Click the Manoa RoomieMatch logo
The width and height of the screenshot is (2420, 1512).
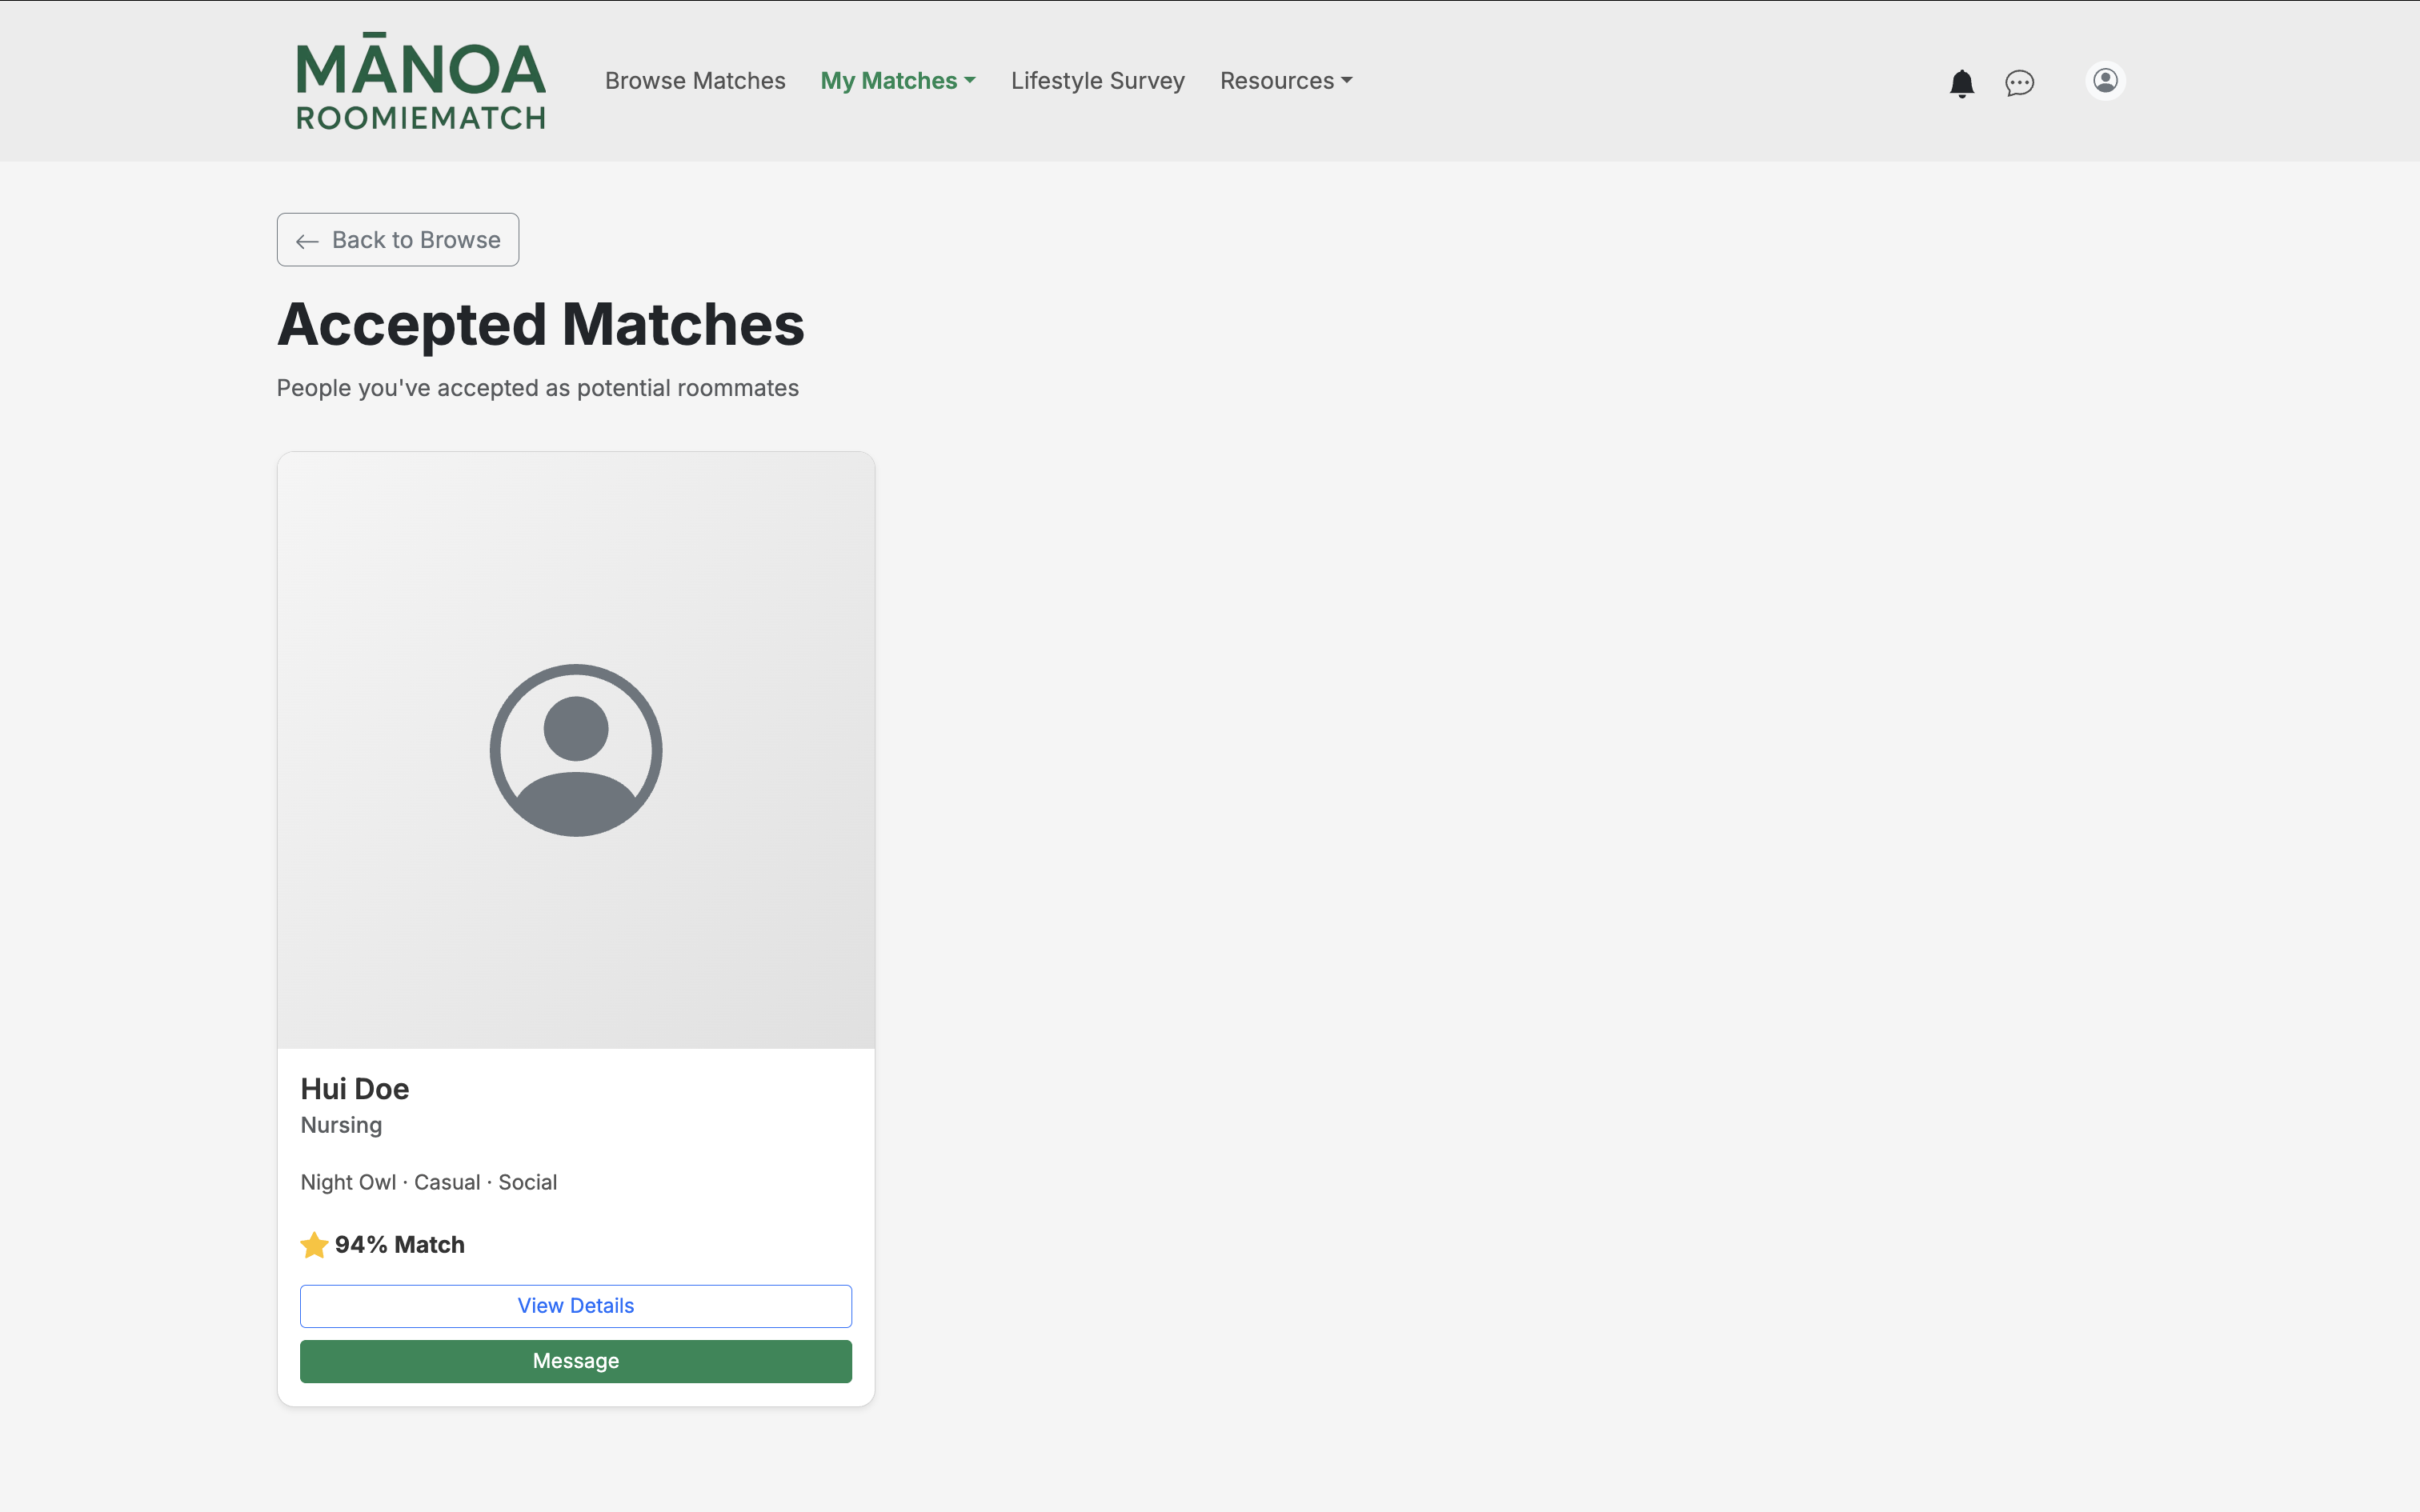point(420,82)
